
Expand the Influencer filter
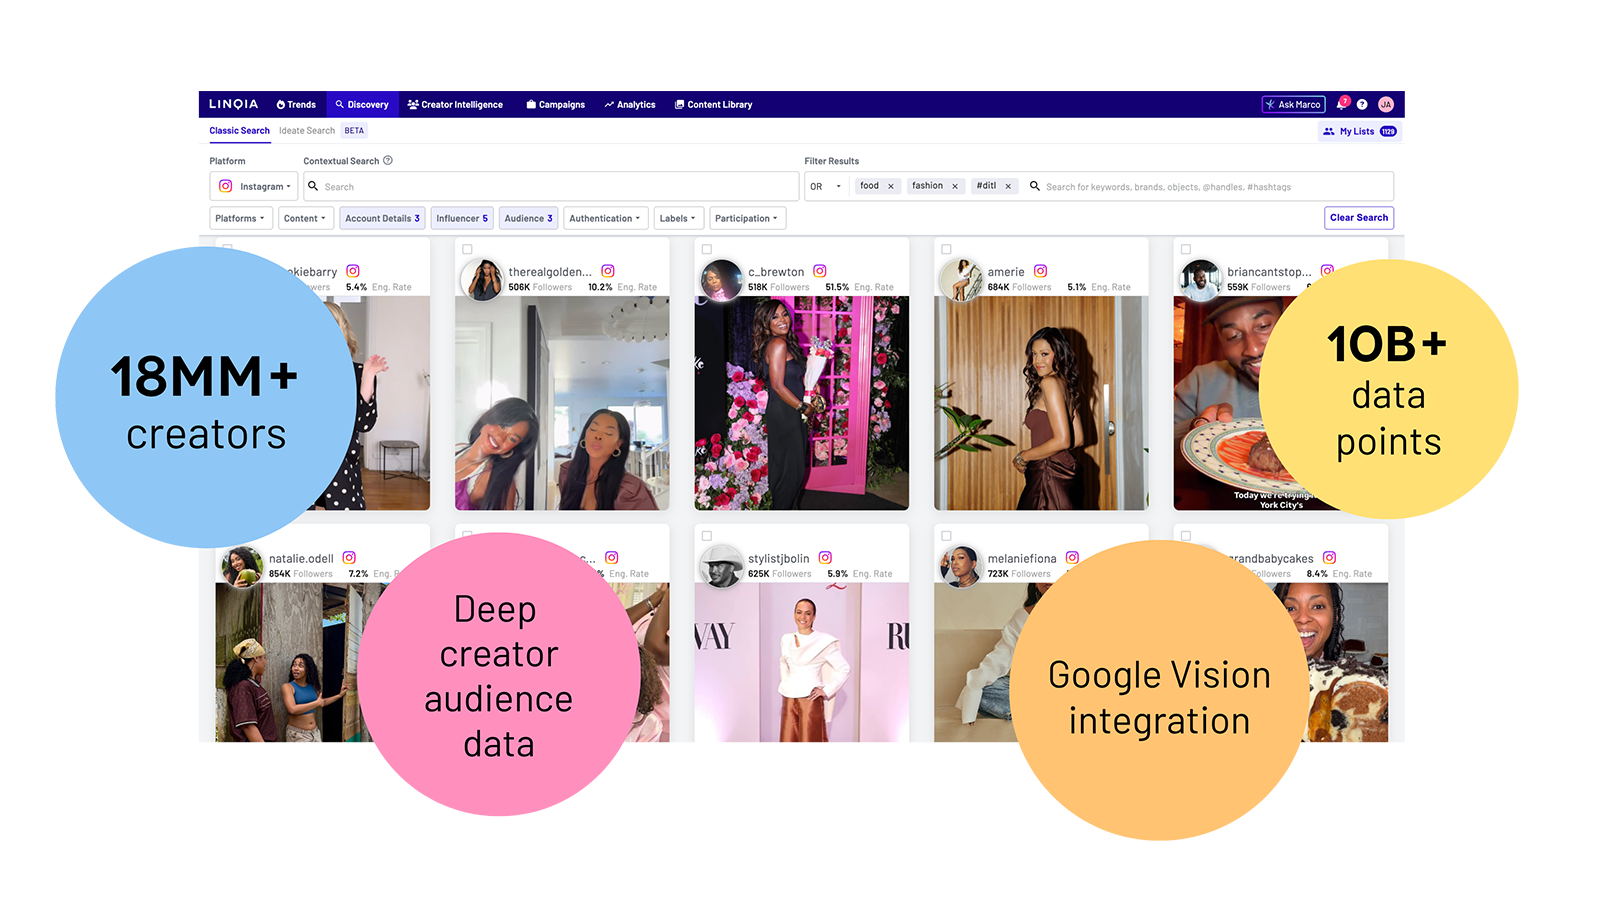click(462, 218)
